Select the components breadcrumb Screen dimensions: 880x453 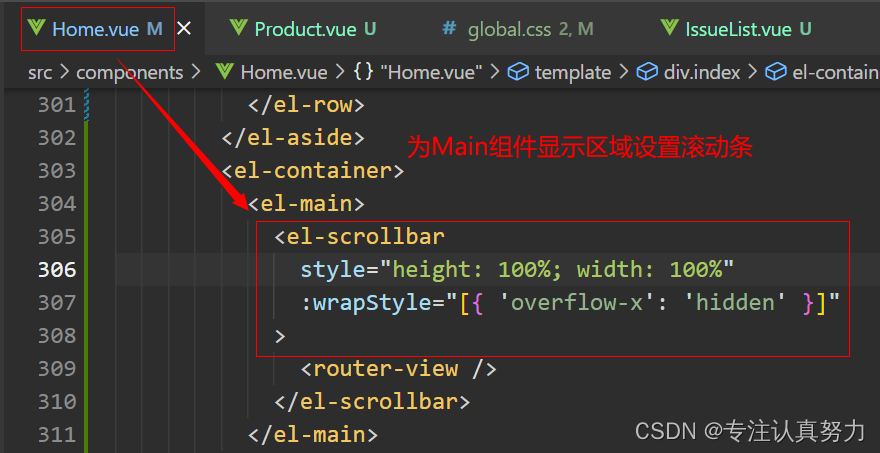[x=130, y=72]
